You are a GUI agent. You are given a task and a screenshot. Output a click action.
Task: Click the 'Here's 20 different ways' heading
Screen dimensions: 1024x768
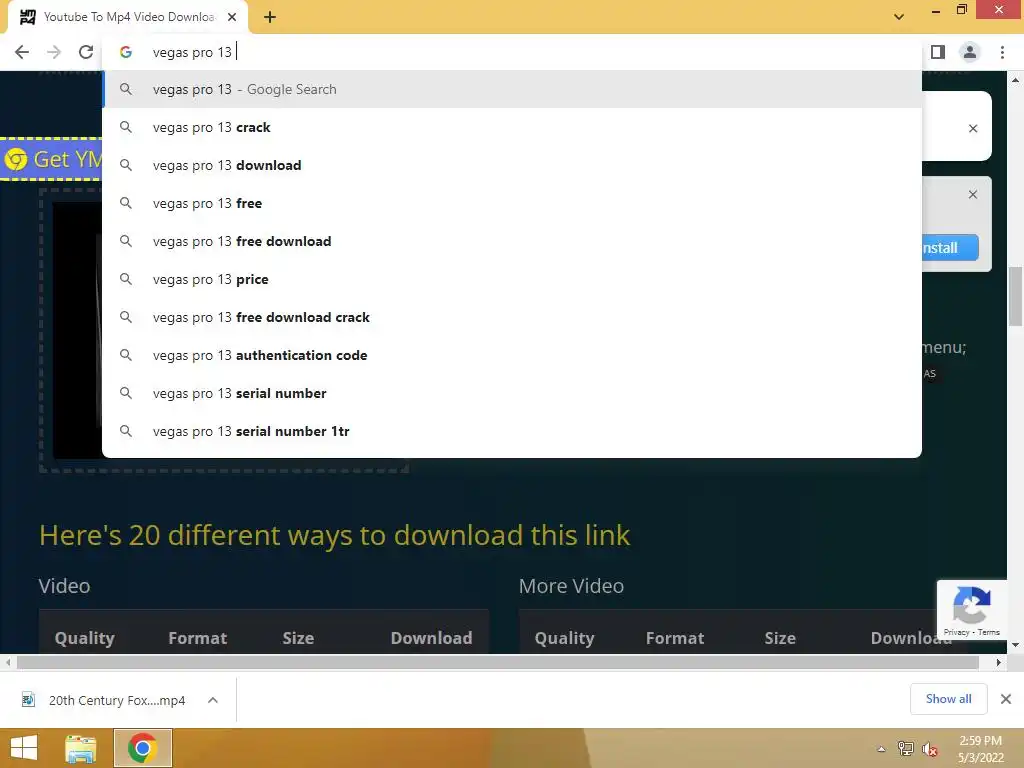pos(334,535)
